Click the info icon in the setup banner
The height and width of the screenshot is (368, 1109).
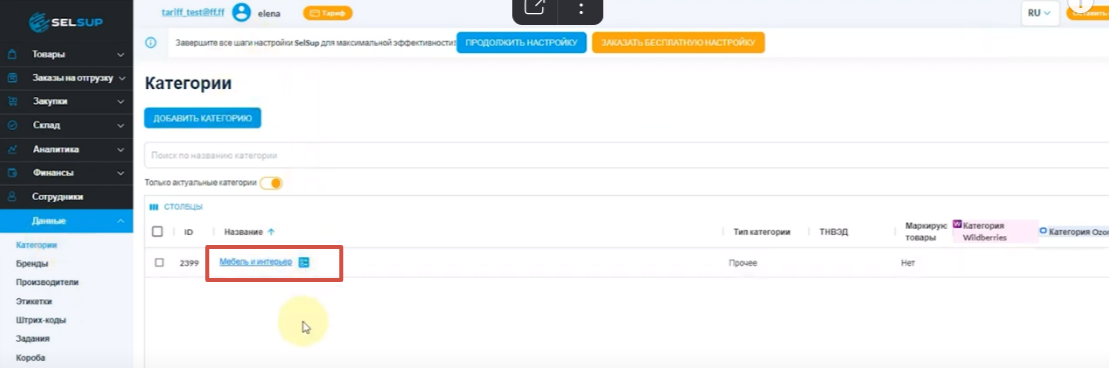(150, 42)
